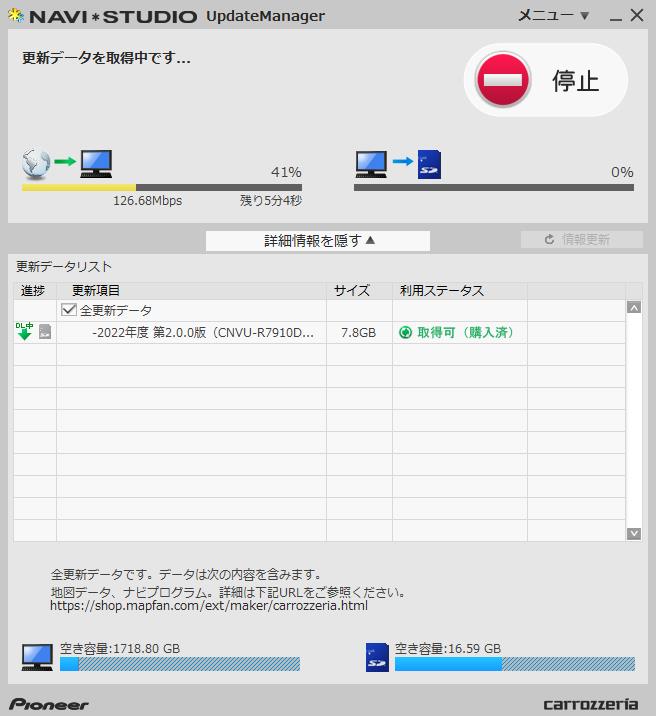The width and height of the screenshot is (656, 716).
Task: Click the 7.8GB size cell
Action: pos(359,332)
